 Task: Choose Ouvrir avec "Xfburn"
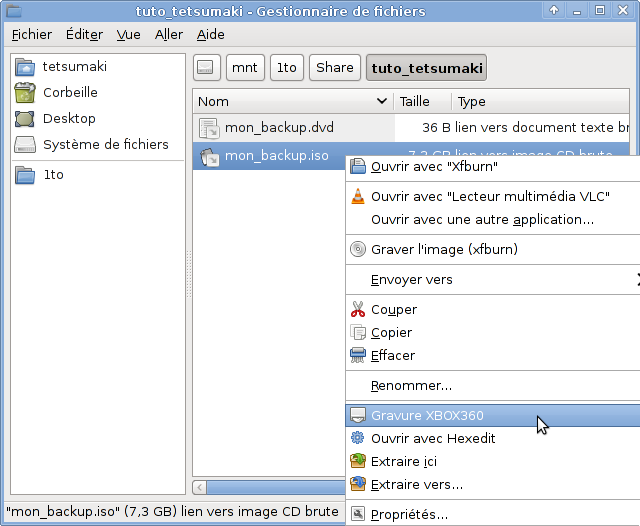coord(493,166)
